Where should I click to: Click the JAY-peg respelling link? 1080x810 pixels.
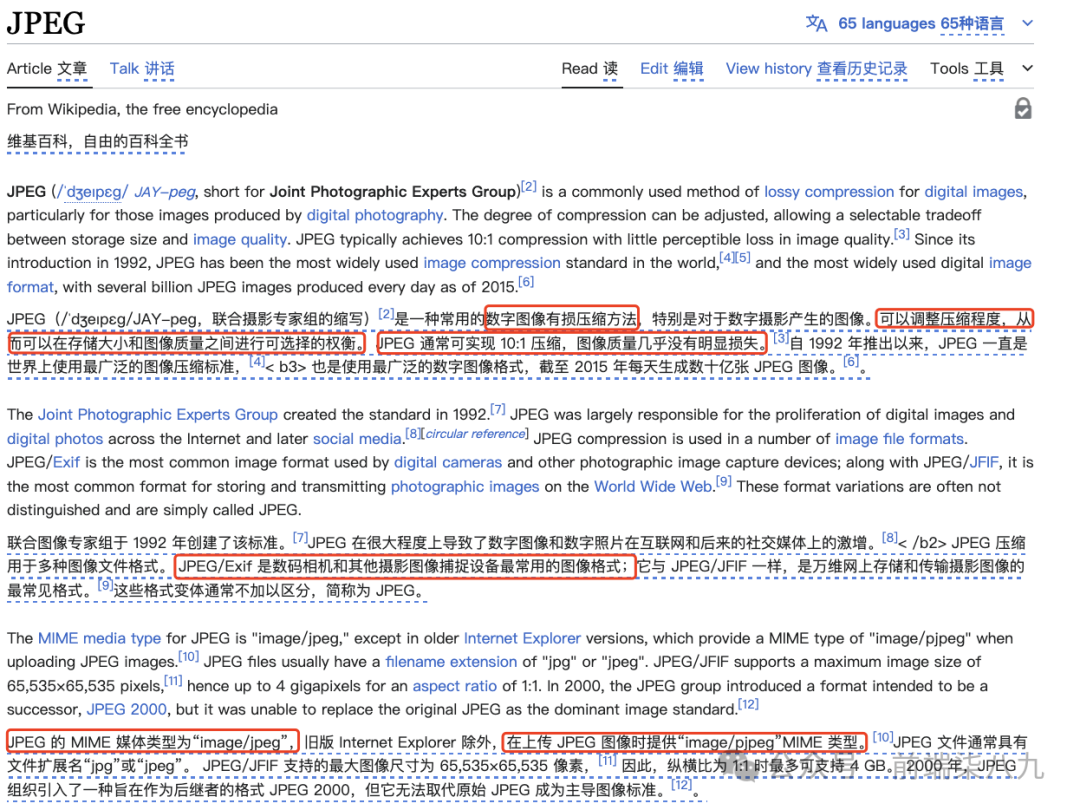[x=165, y=191]
